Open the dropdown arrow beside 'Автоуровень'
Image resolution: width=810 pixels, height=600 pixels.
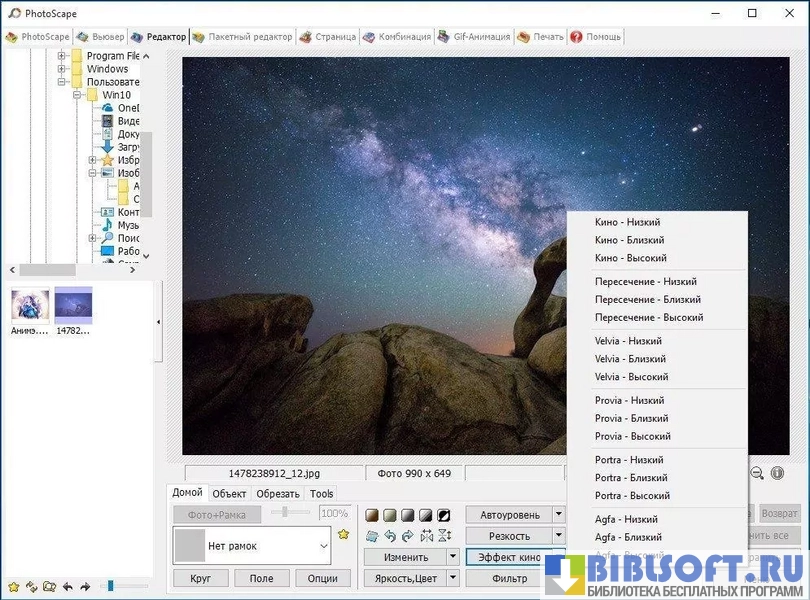click(559, 515)
